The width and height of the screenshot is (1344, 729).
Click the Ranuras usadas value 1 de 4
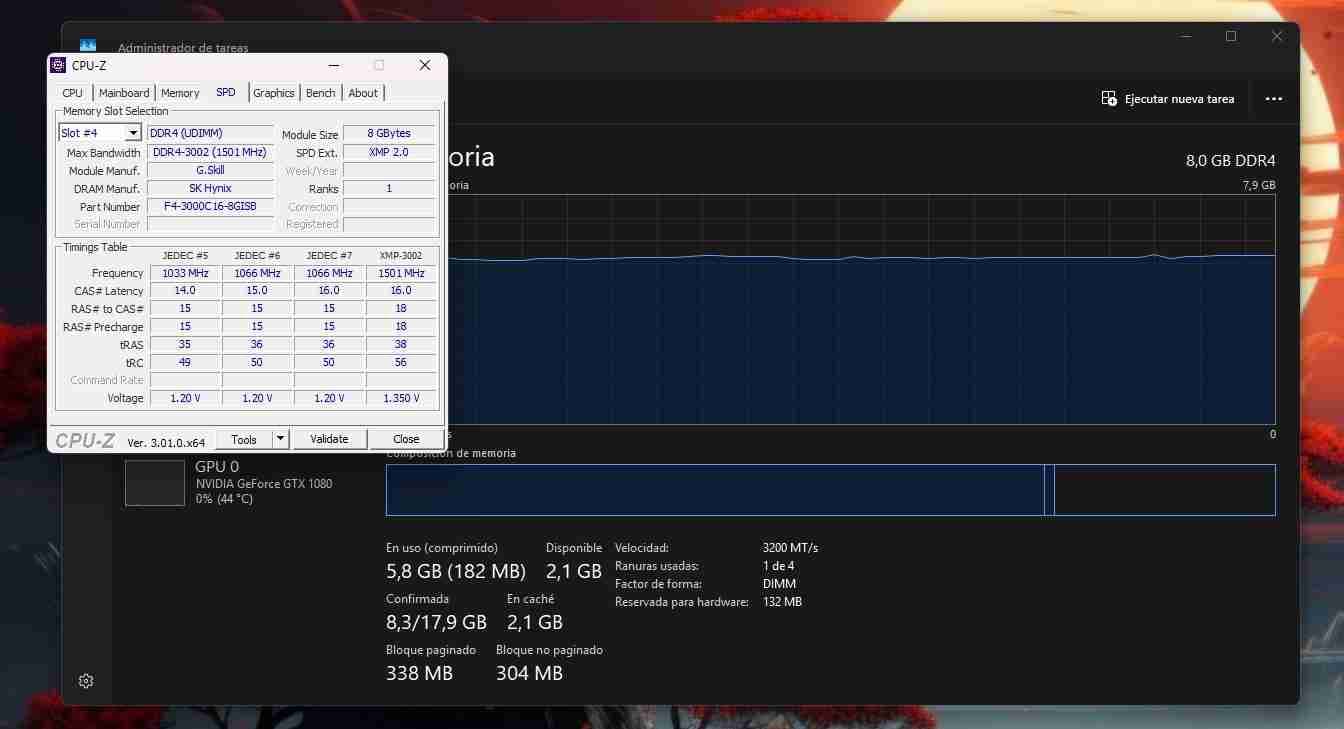click(x=780, y=566)
